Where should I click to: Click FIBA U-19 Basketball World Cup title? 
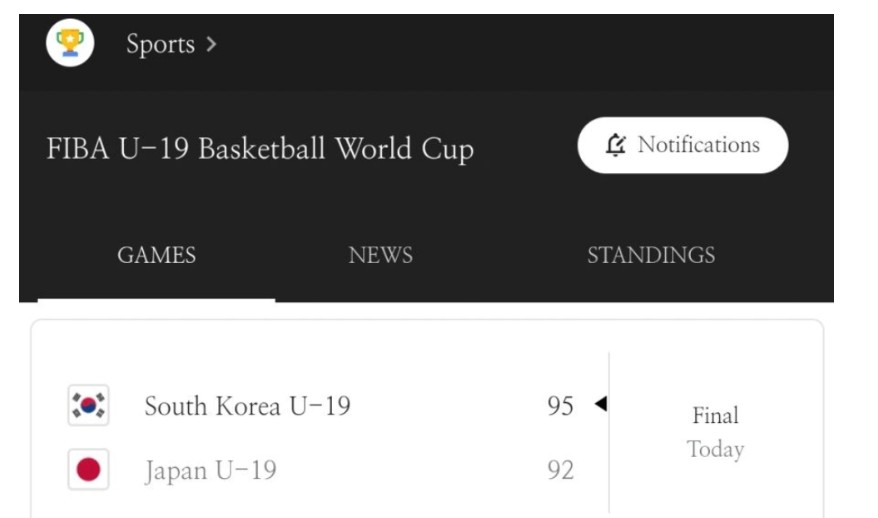pyautogui.click(x=260, y=149)
